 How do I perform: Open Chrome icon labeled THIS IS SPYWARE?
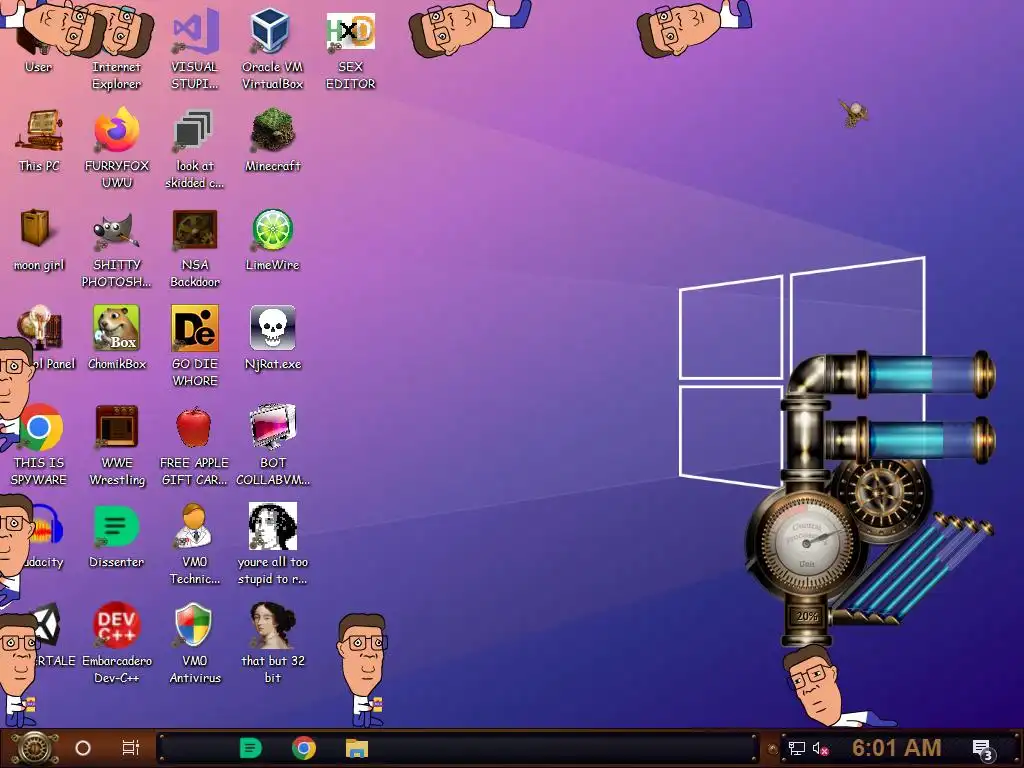click(40, 428)
